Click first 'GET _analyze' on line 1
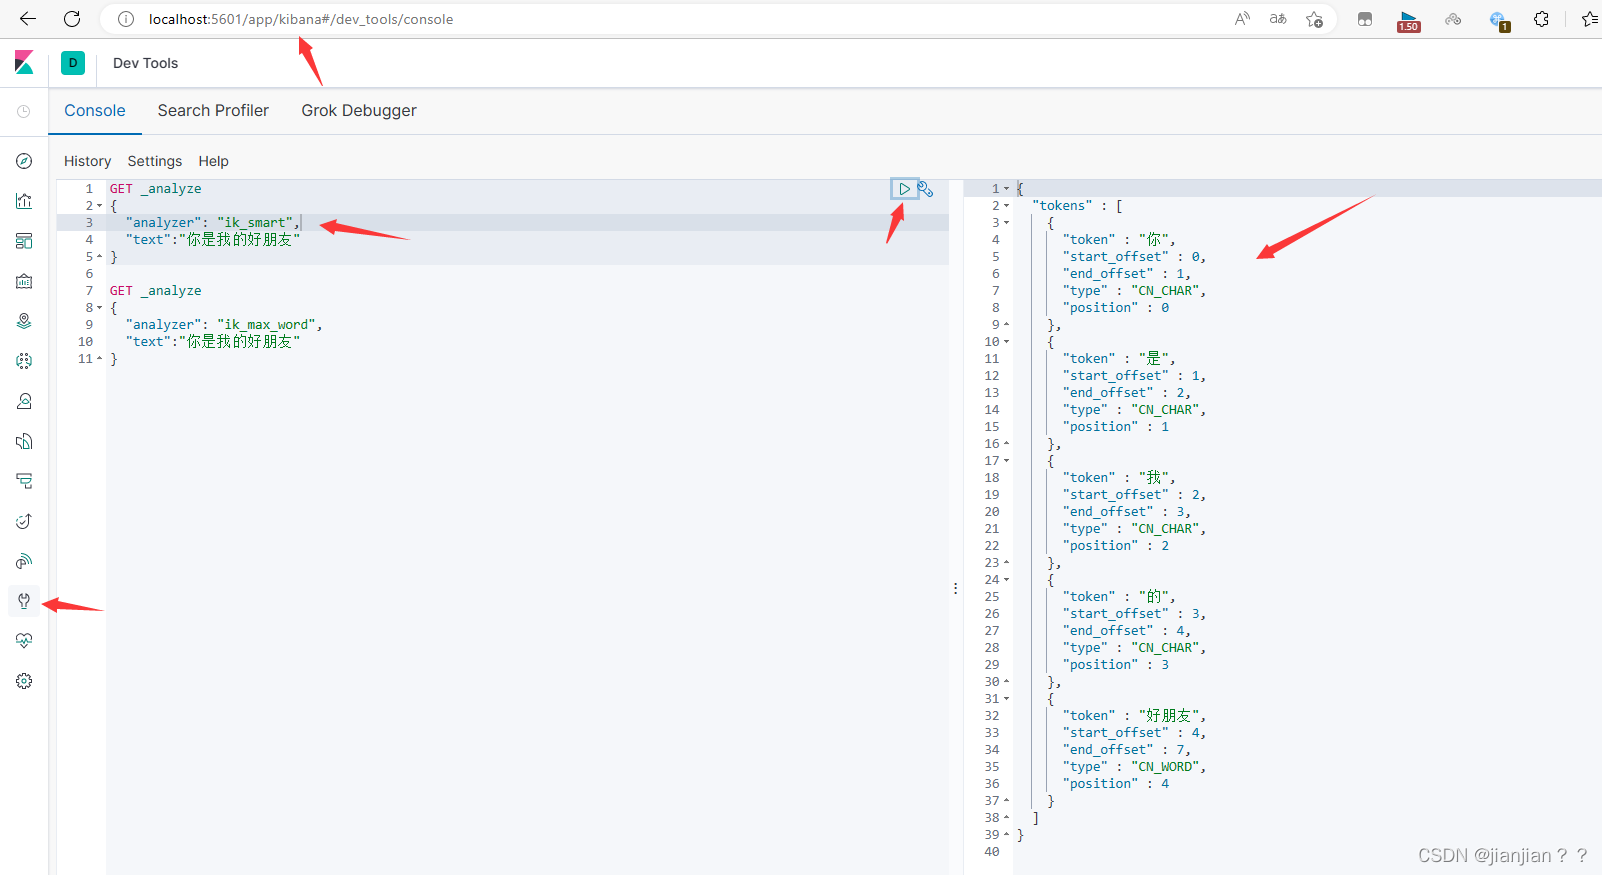This screenshot has height=875, width=1602. pyautogui.click(x=156, y=189)
